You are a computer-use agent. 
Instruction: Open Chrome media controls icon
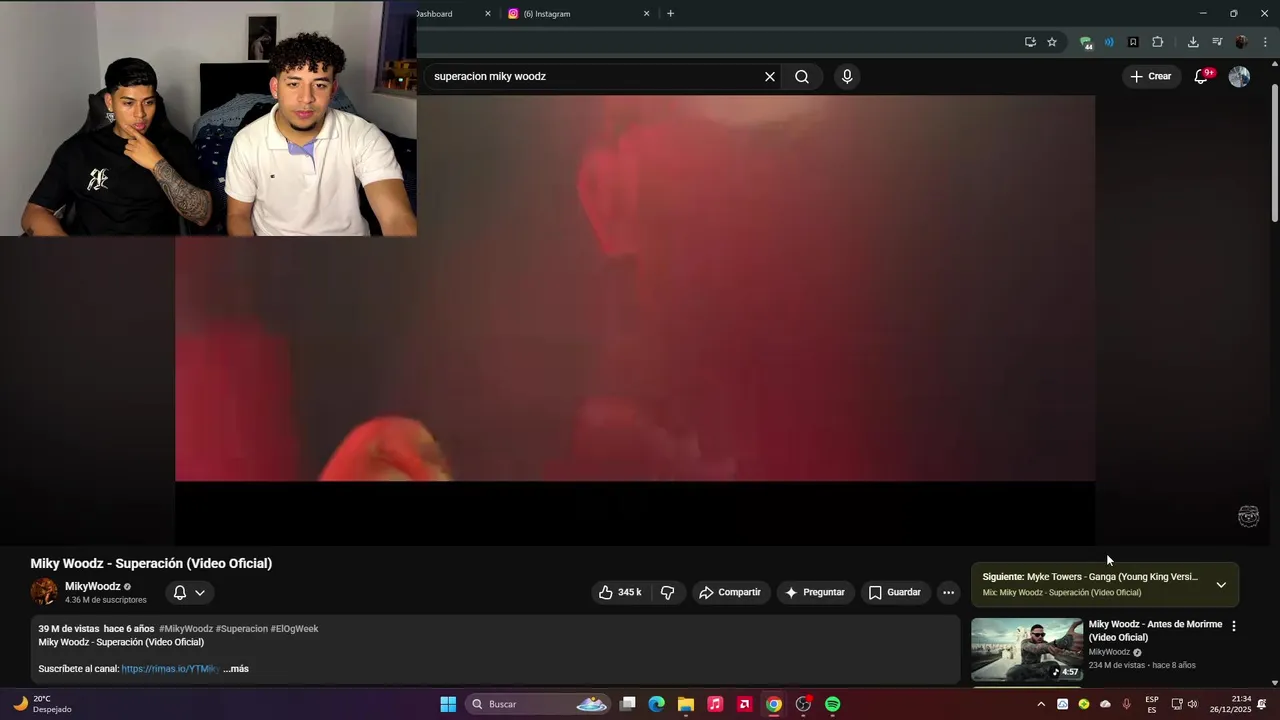tap(1217, 42)
